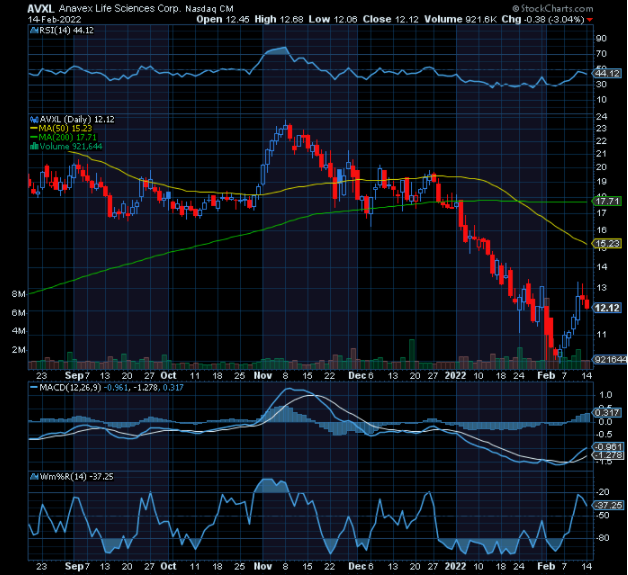Click the 921644 volume axis tag
This screenshot has width=628, height=575.
610,360
